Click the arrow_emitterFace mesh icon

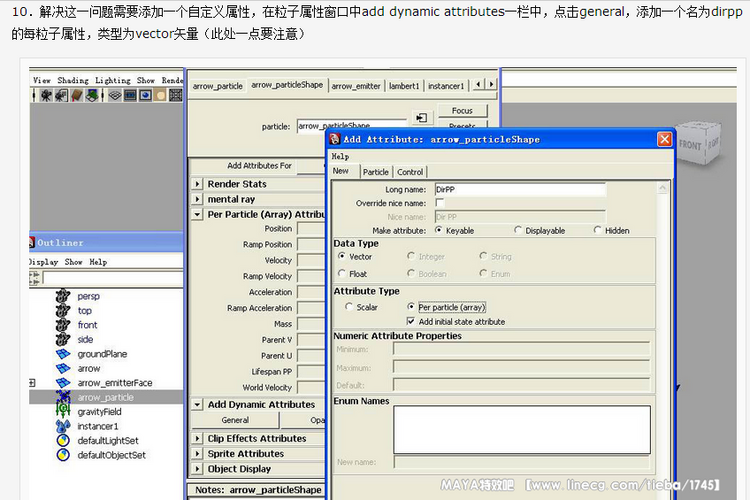(63, 383)
